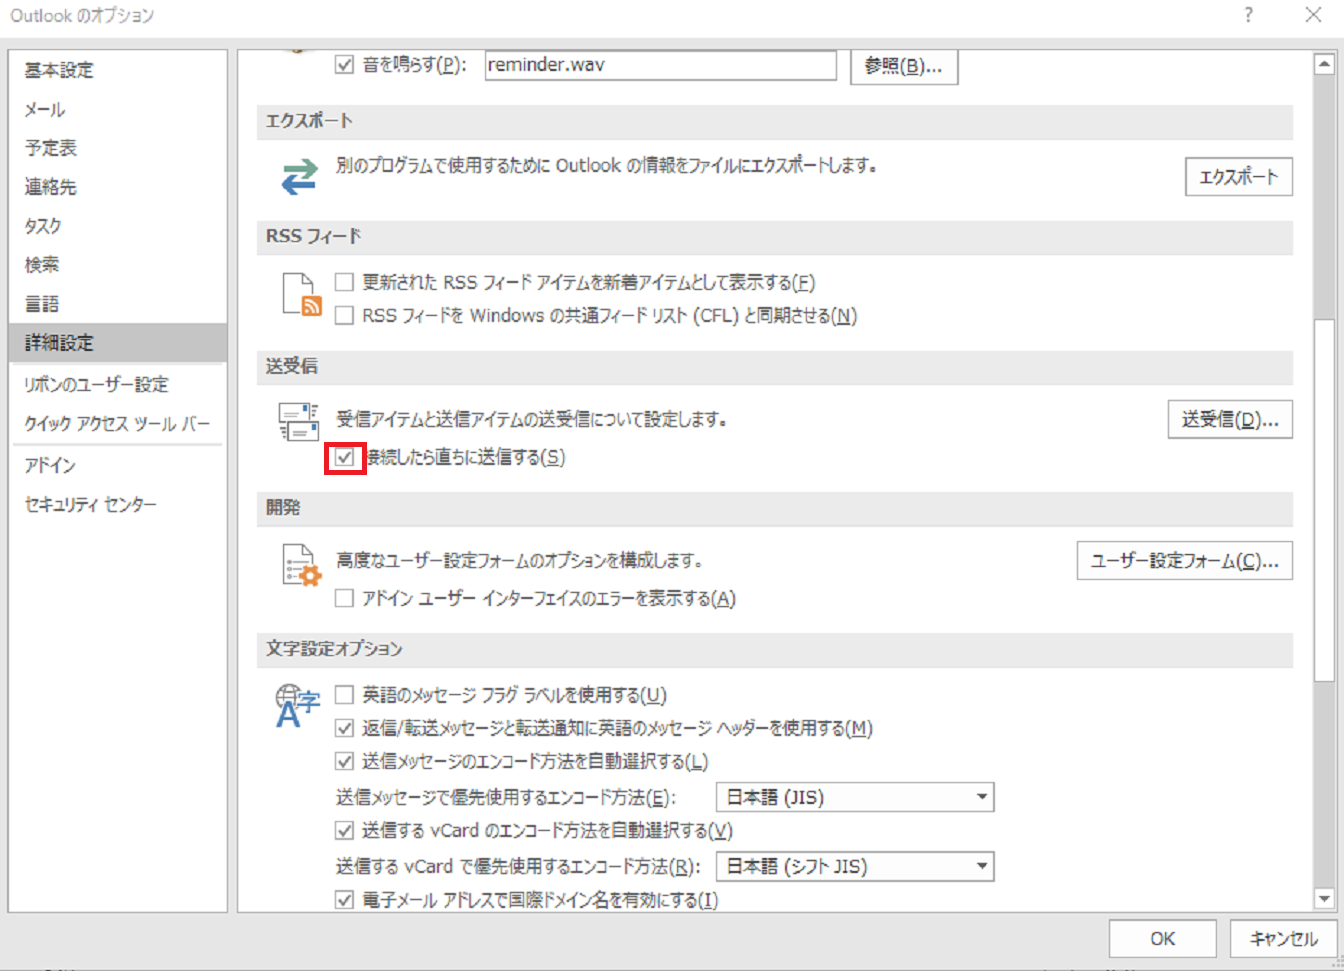1344x971 pixels.
Task: Click the send/receive envelope icon
Action: click(299, 421)
